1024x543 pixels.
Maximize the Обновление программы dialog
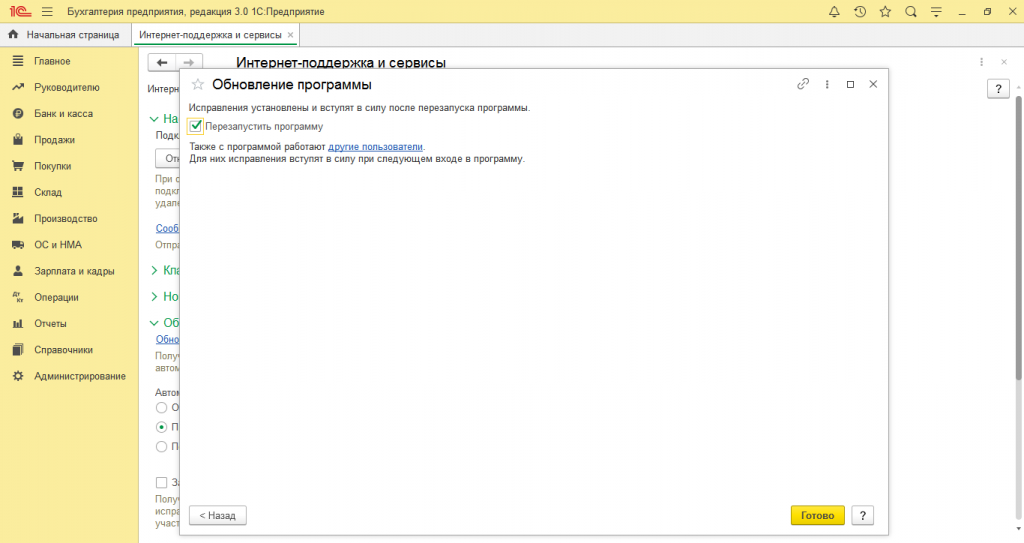coord(850,84)
